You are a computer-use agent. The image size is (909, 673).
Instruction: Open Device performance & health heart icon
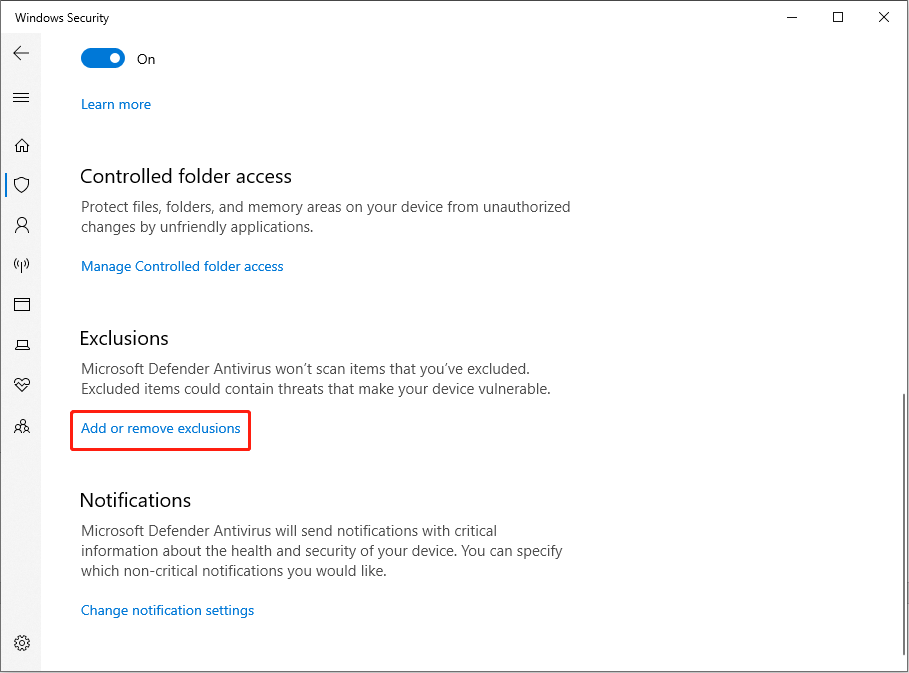click(x=22, y=384)
